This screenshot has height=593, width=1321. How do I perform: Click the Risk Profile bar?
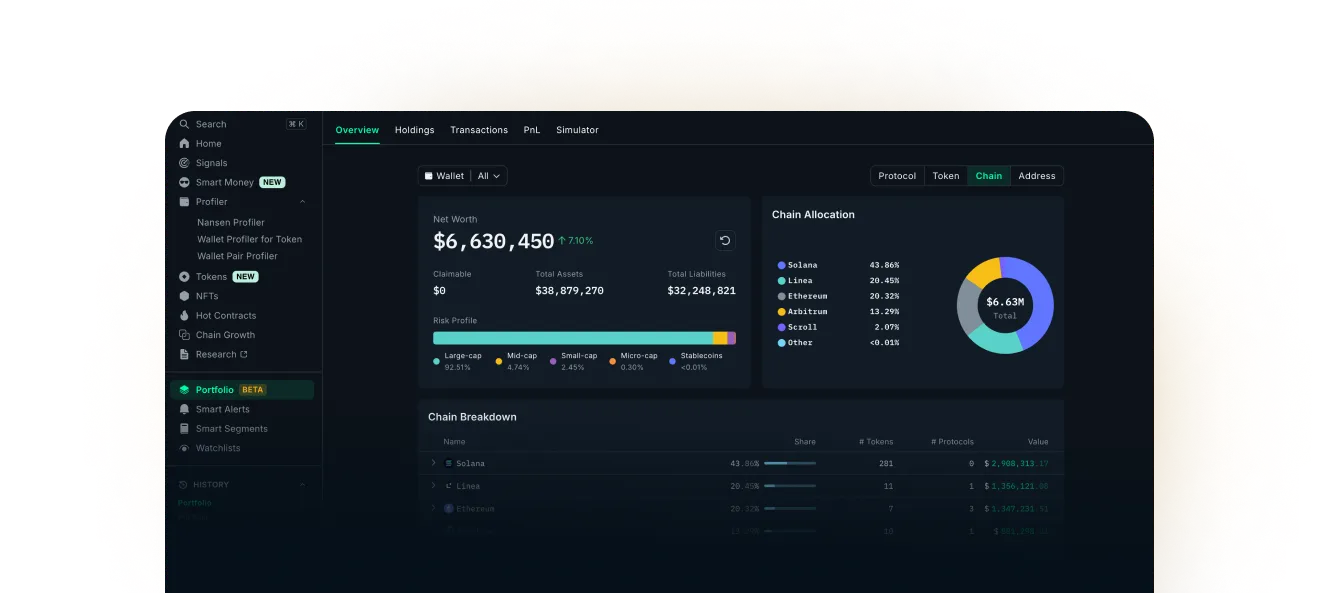point(584,338)
